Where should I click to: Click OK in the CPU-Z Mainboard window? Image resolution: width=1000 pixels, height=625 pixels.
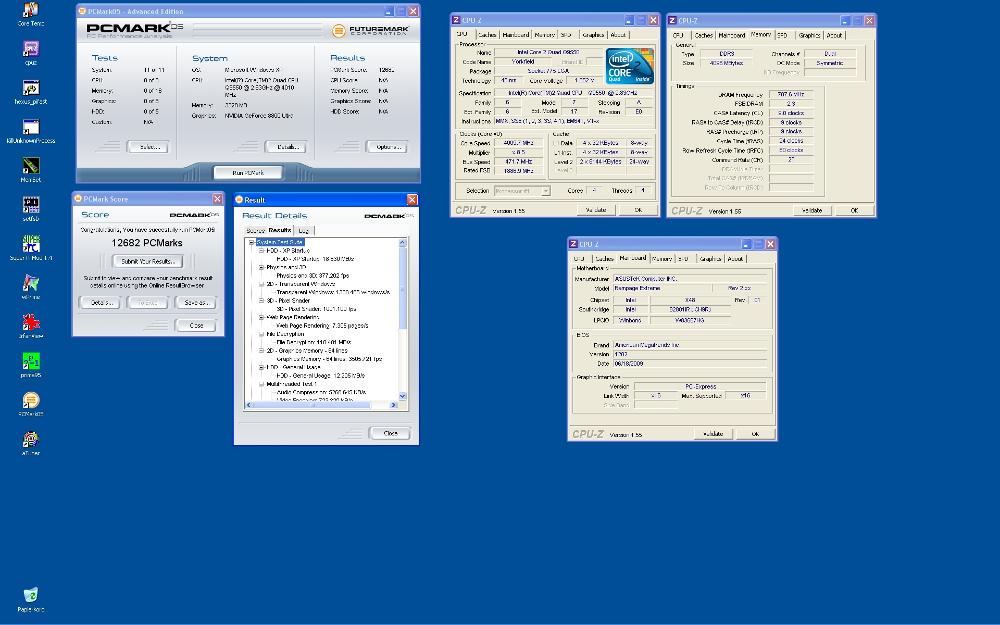(755, 434)
